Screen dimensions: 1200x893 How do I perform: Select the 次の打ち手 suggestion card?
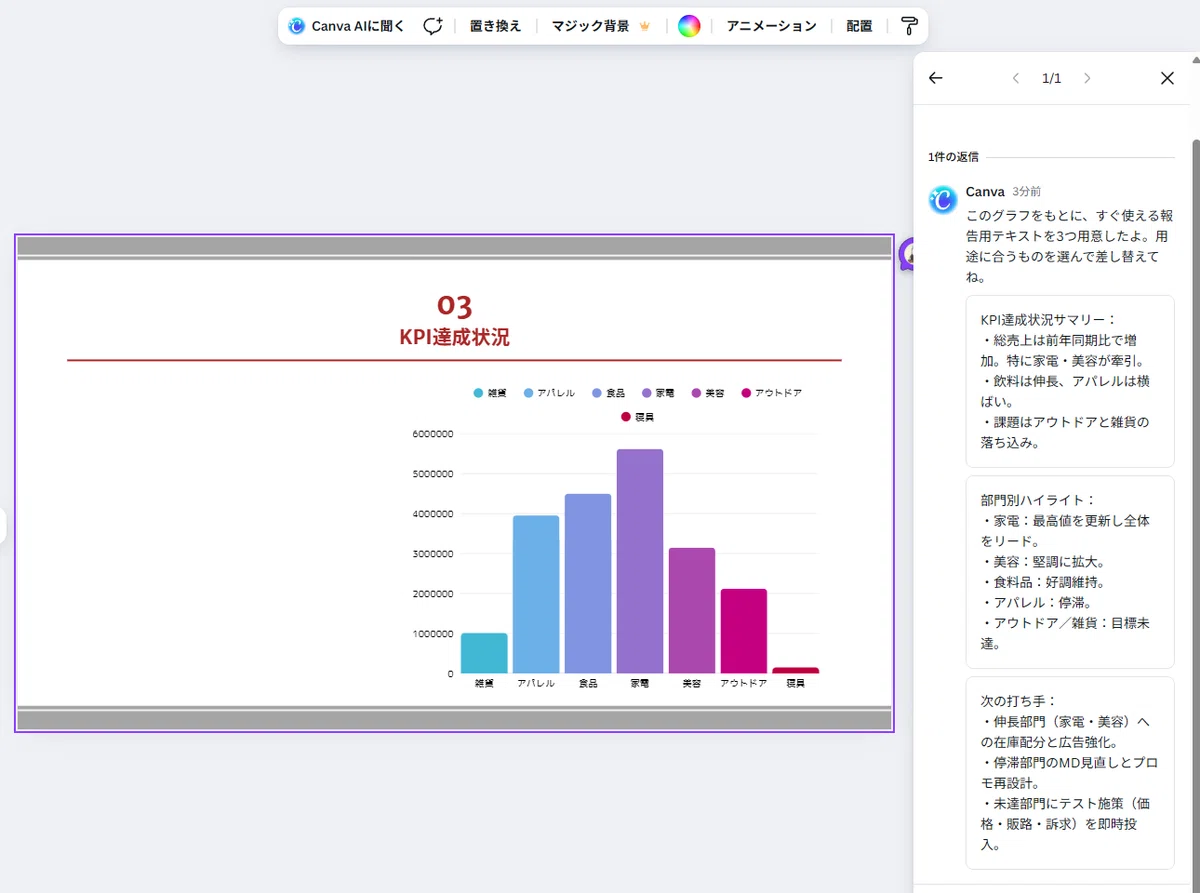point(1070,773)
